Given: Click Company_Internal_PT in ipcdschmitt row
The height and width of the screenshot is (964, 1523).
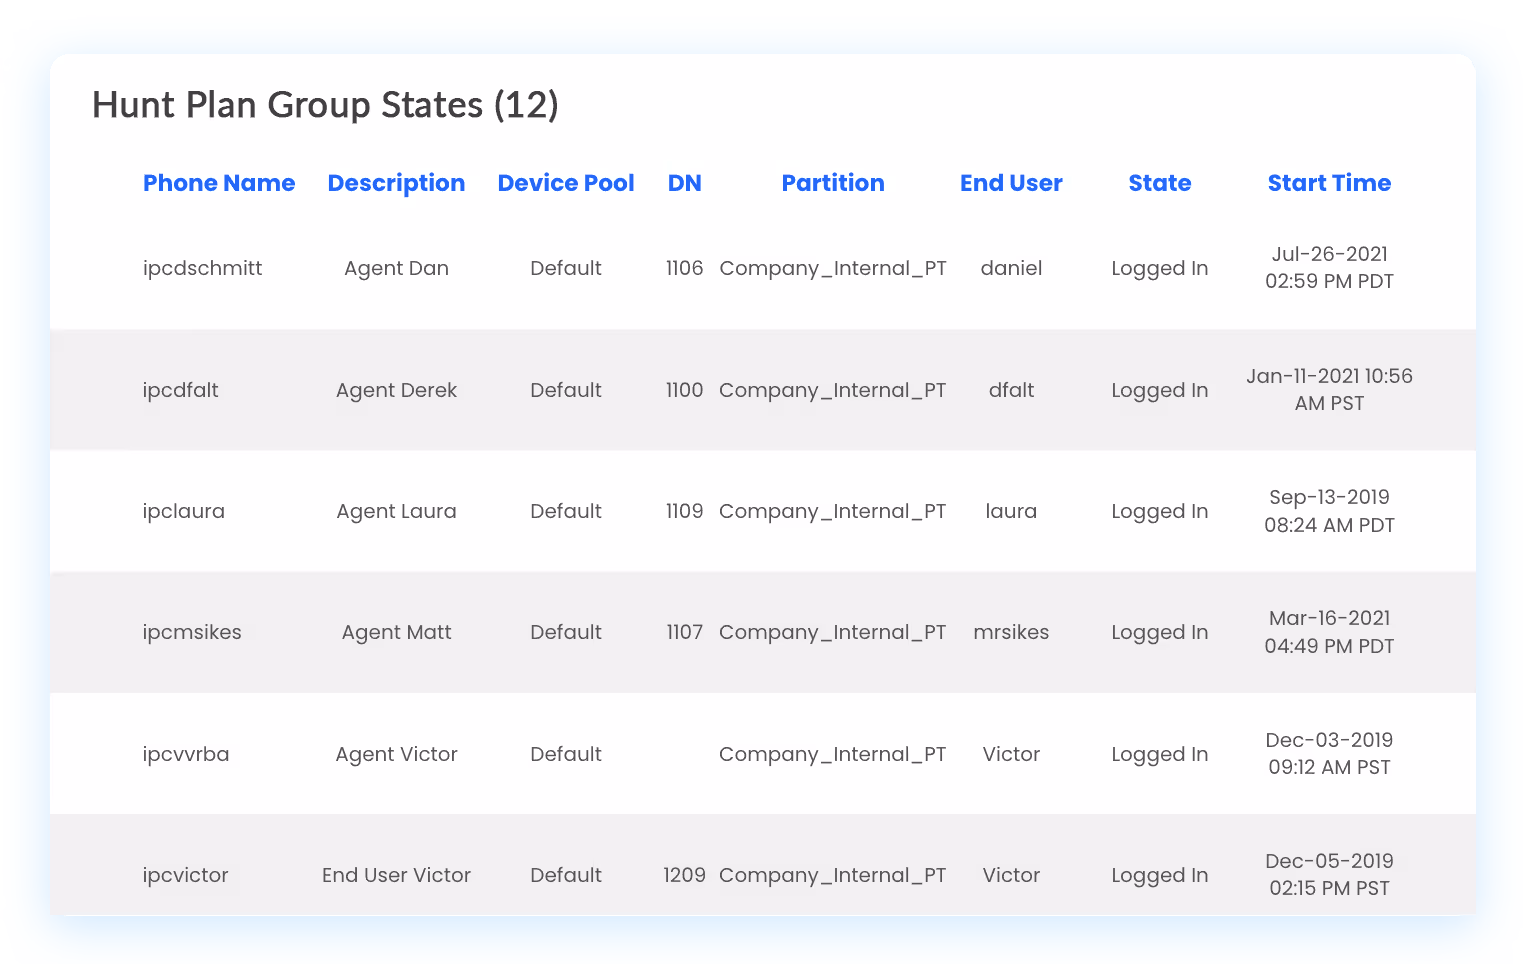Looking at the screenshot, I should click(x=833, y=268).
